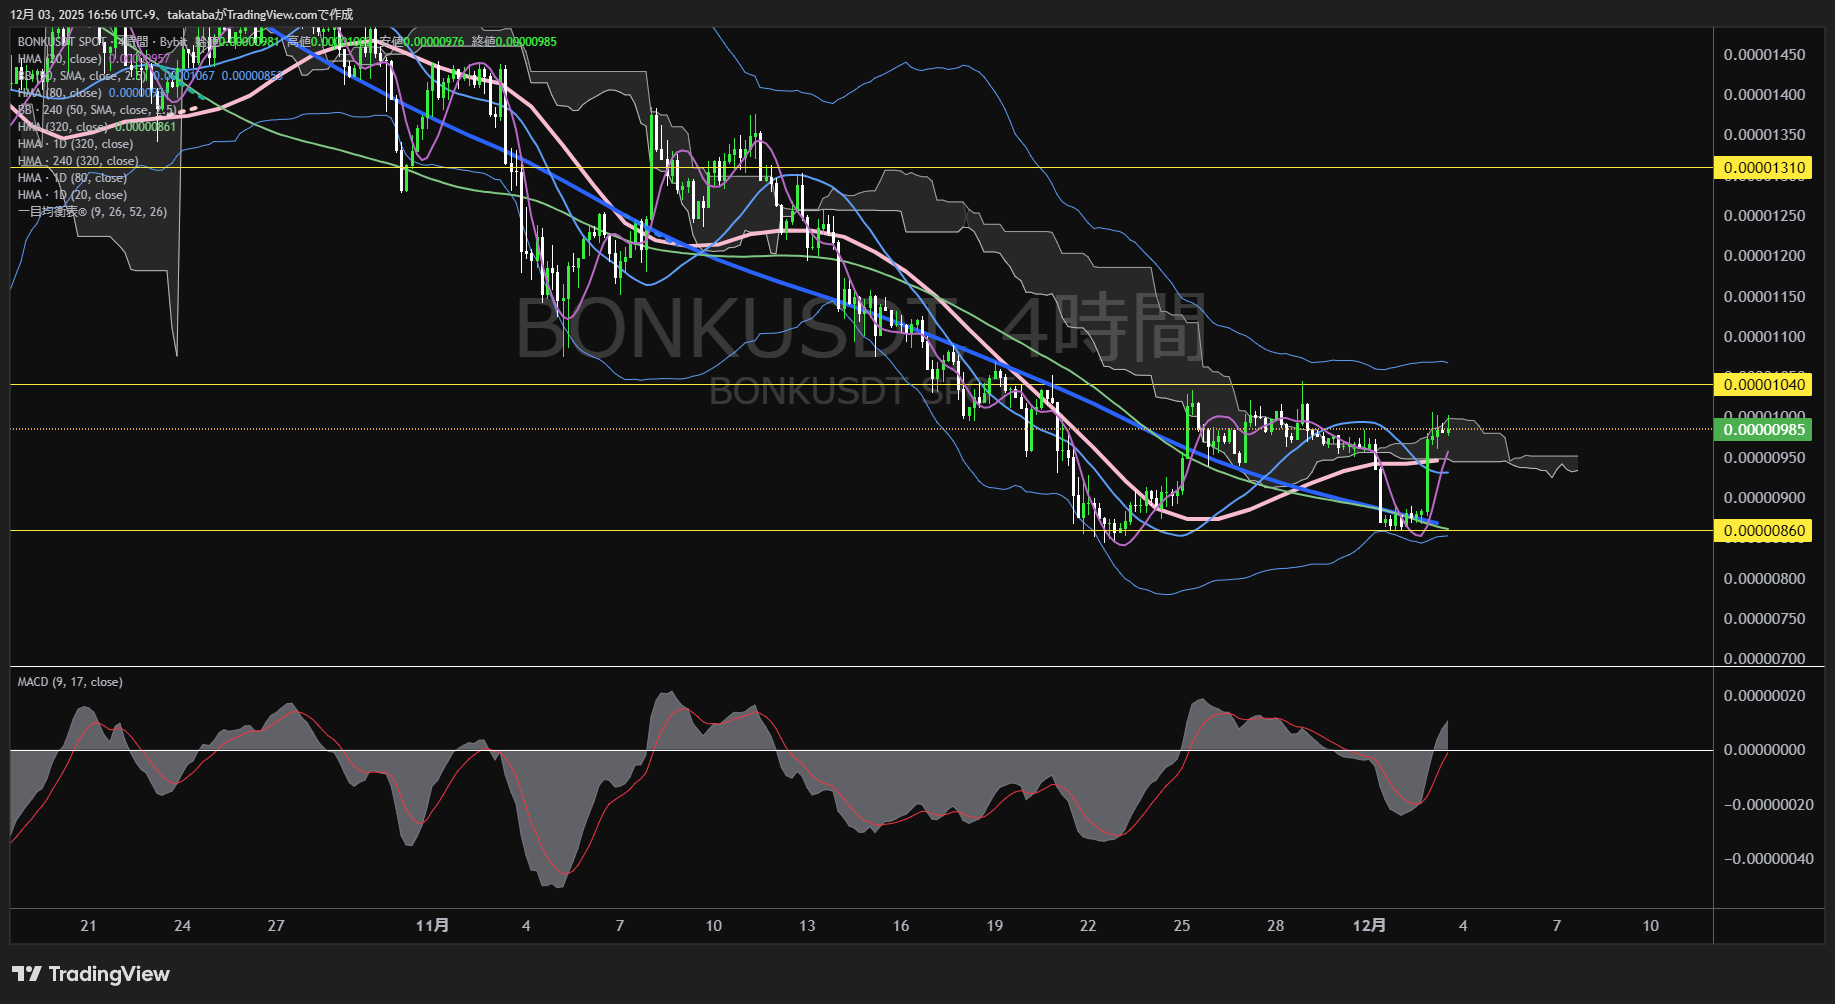Select the HMA (20, close) indicator legend
Screen dimensions: 1835x1004
(60, 59)
